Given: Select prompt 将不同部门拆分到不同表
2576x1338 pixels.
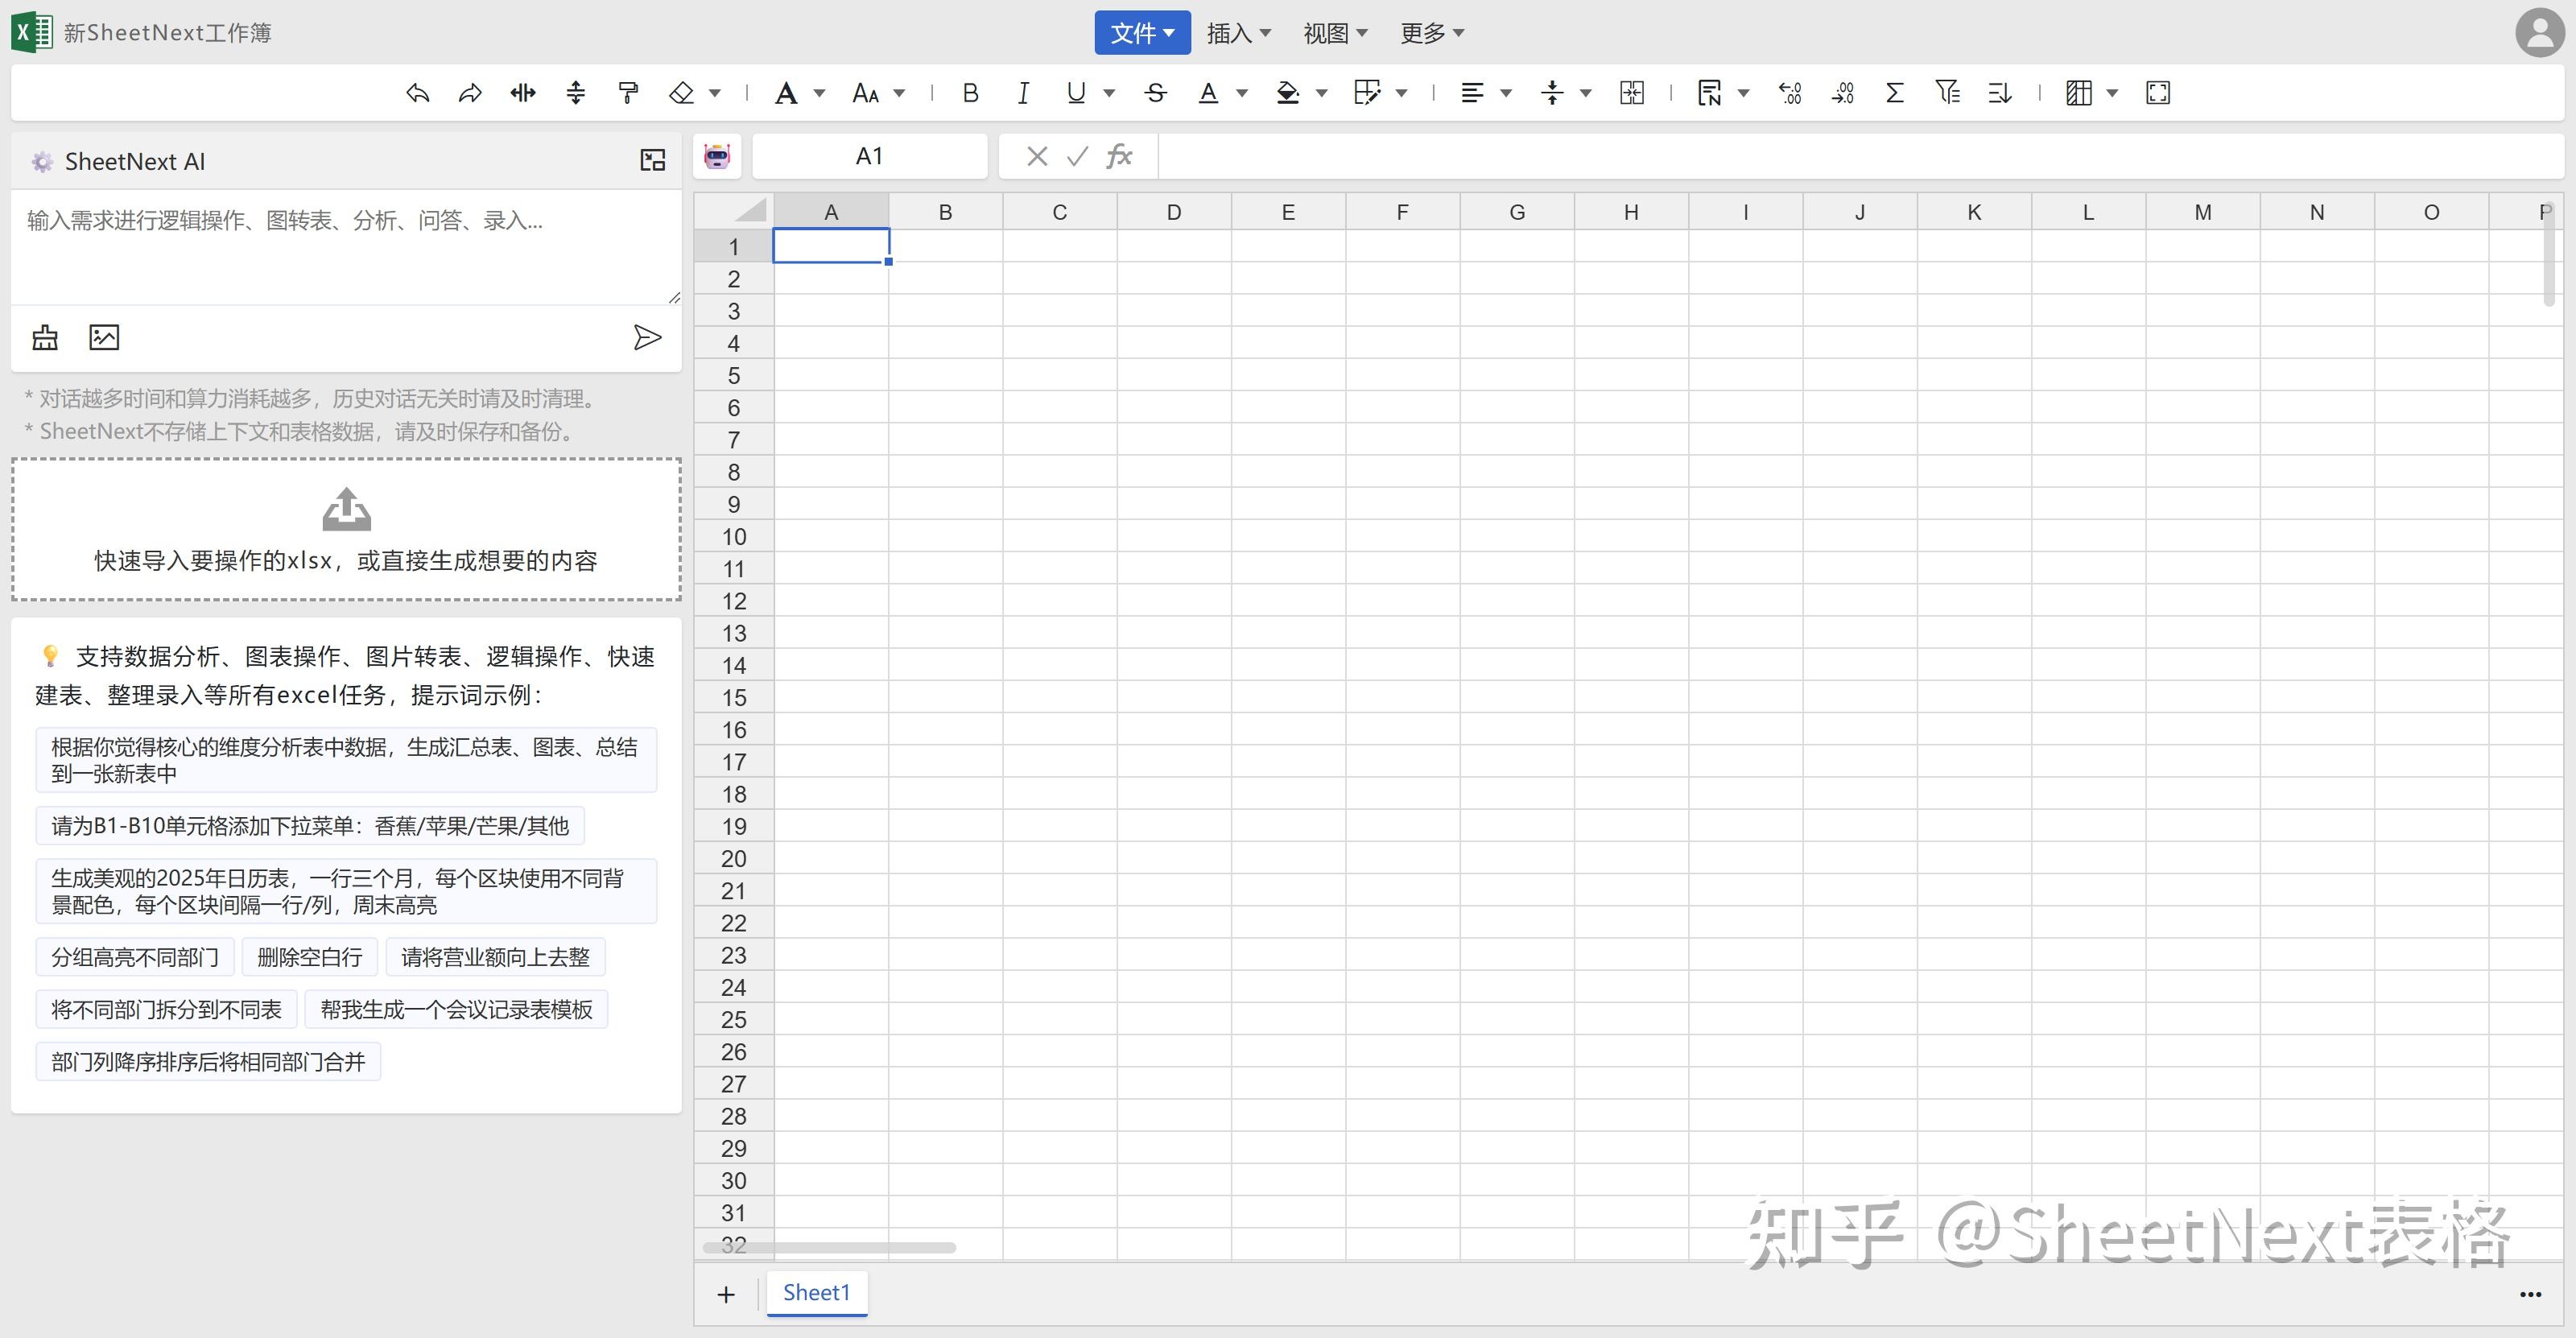Looking at the screenshot, I should (167, 1009).
